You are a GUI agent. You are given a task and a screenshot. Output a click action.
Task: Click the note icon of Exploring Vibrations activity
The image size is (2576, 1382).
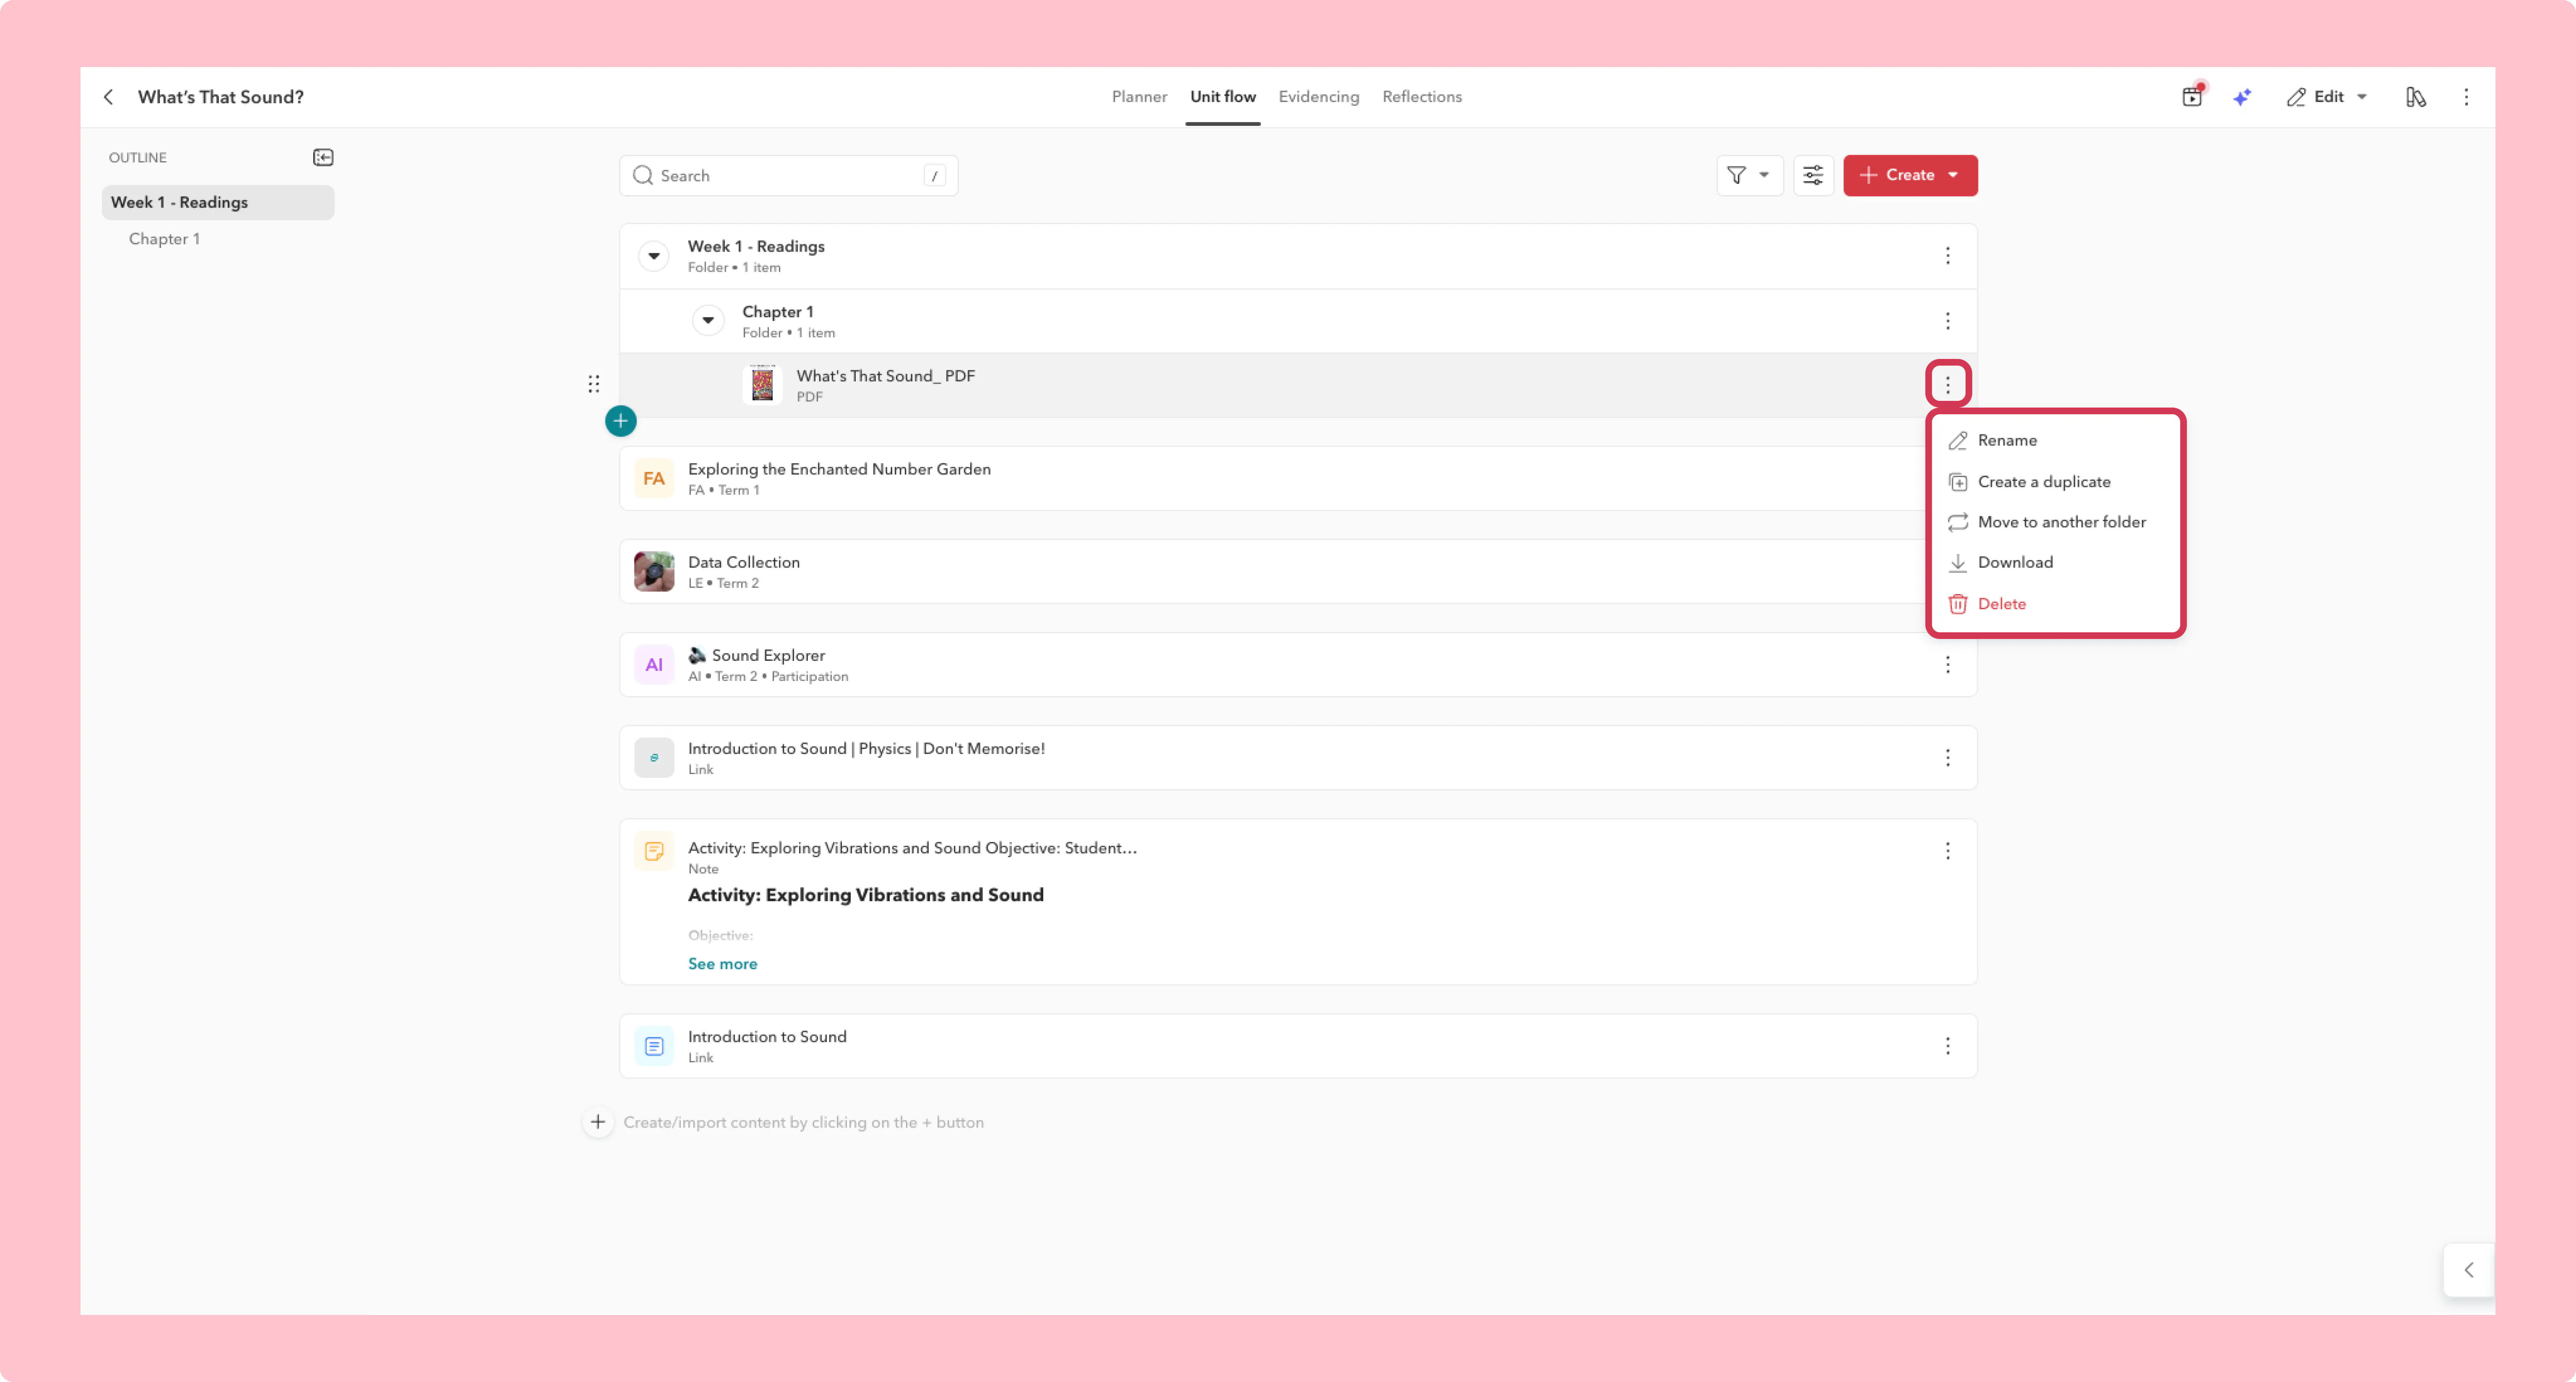click(x=654, y=851)
